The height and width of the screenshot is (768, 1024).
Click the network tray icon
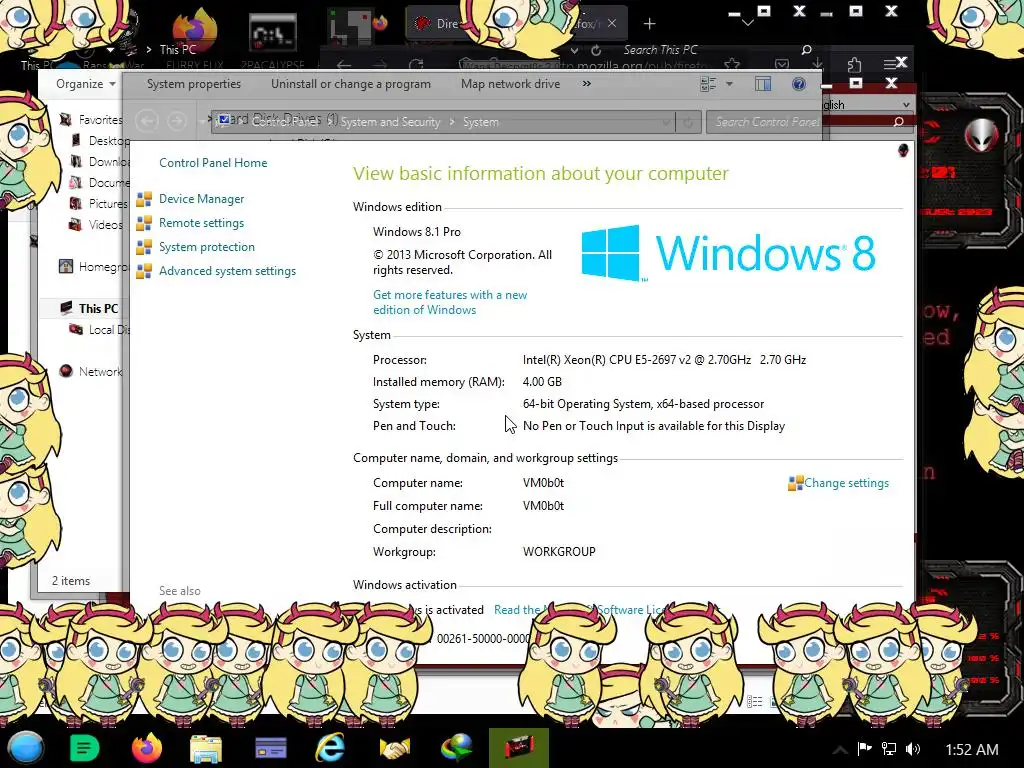[889, 748]
